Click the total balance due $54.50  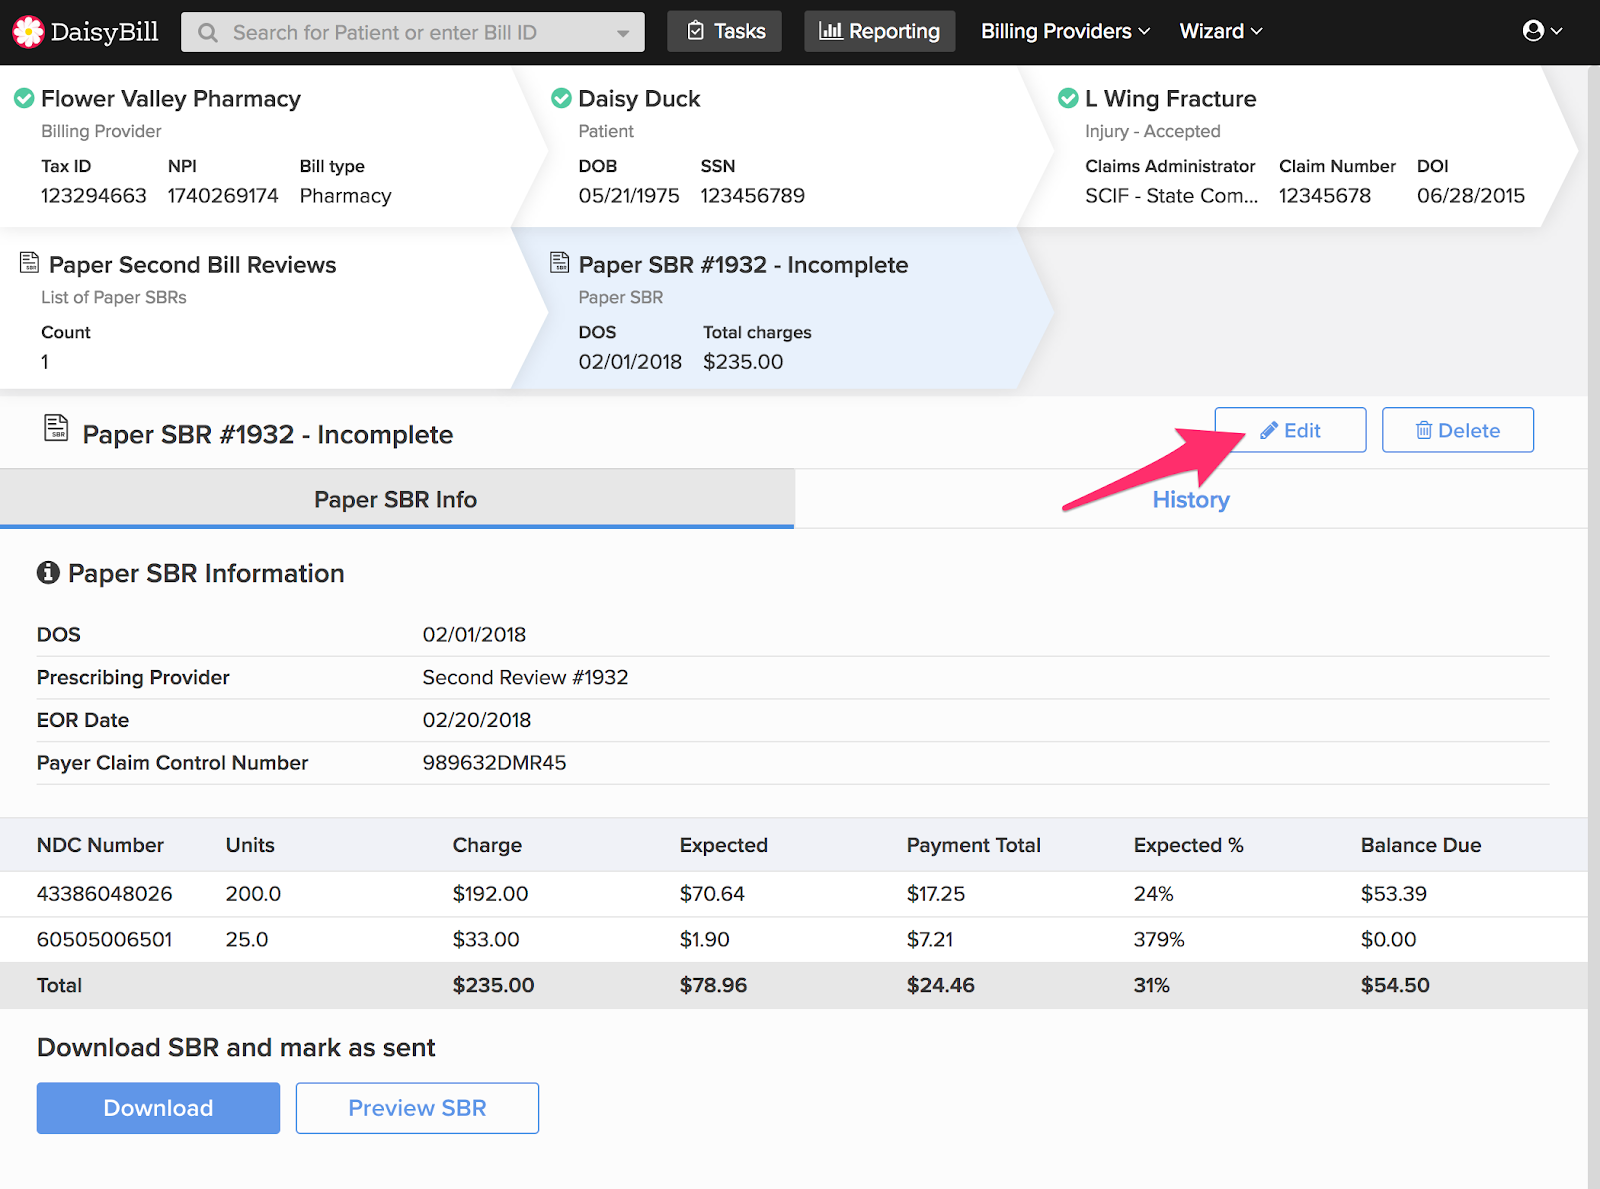click(x=1395, y=986)
